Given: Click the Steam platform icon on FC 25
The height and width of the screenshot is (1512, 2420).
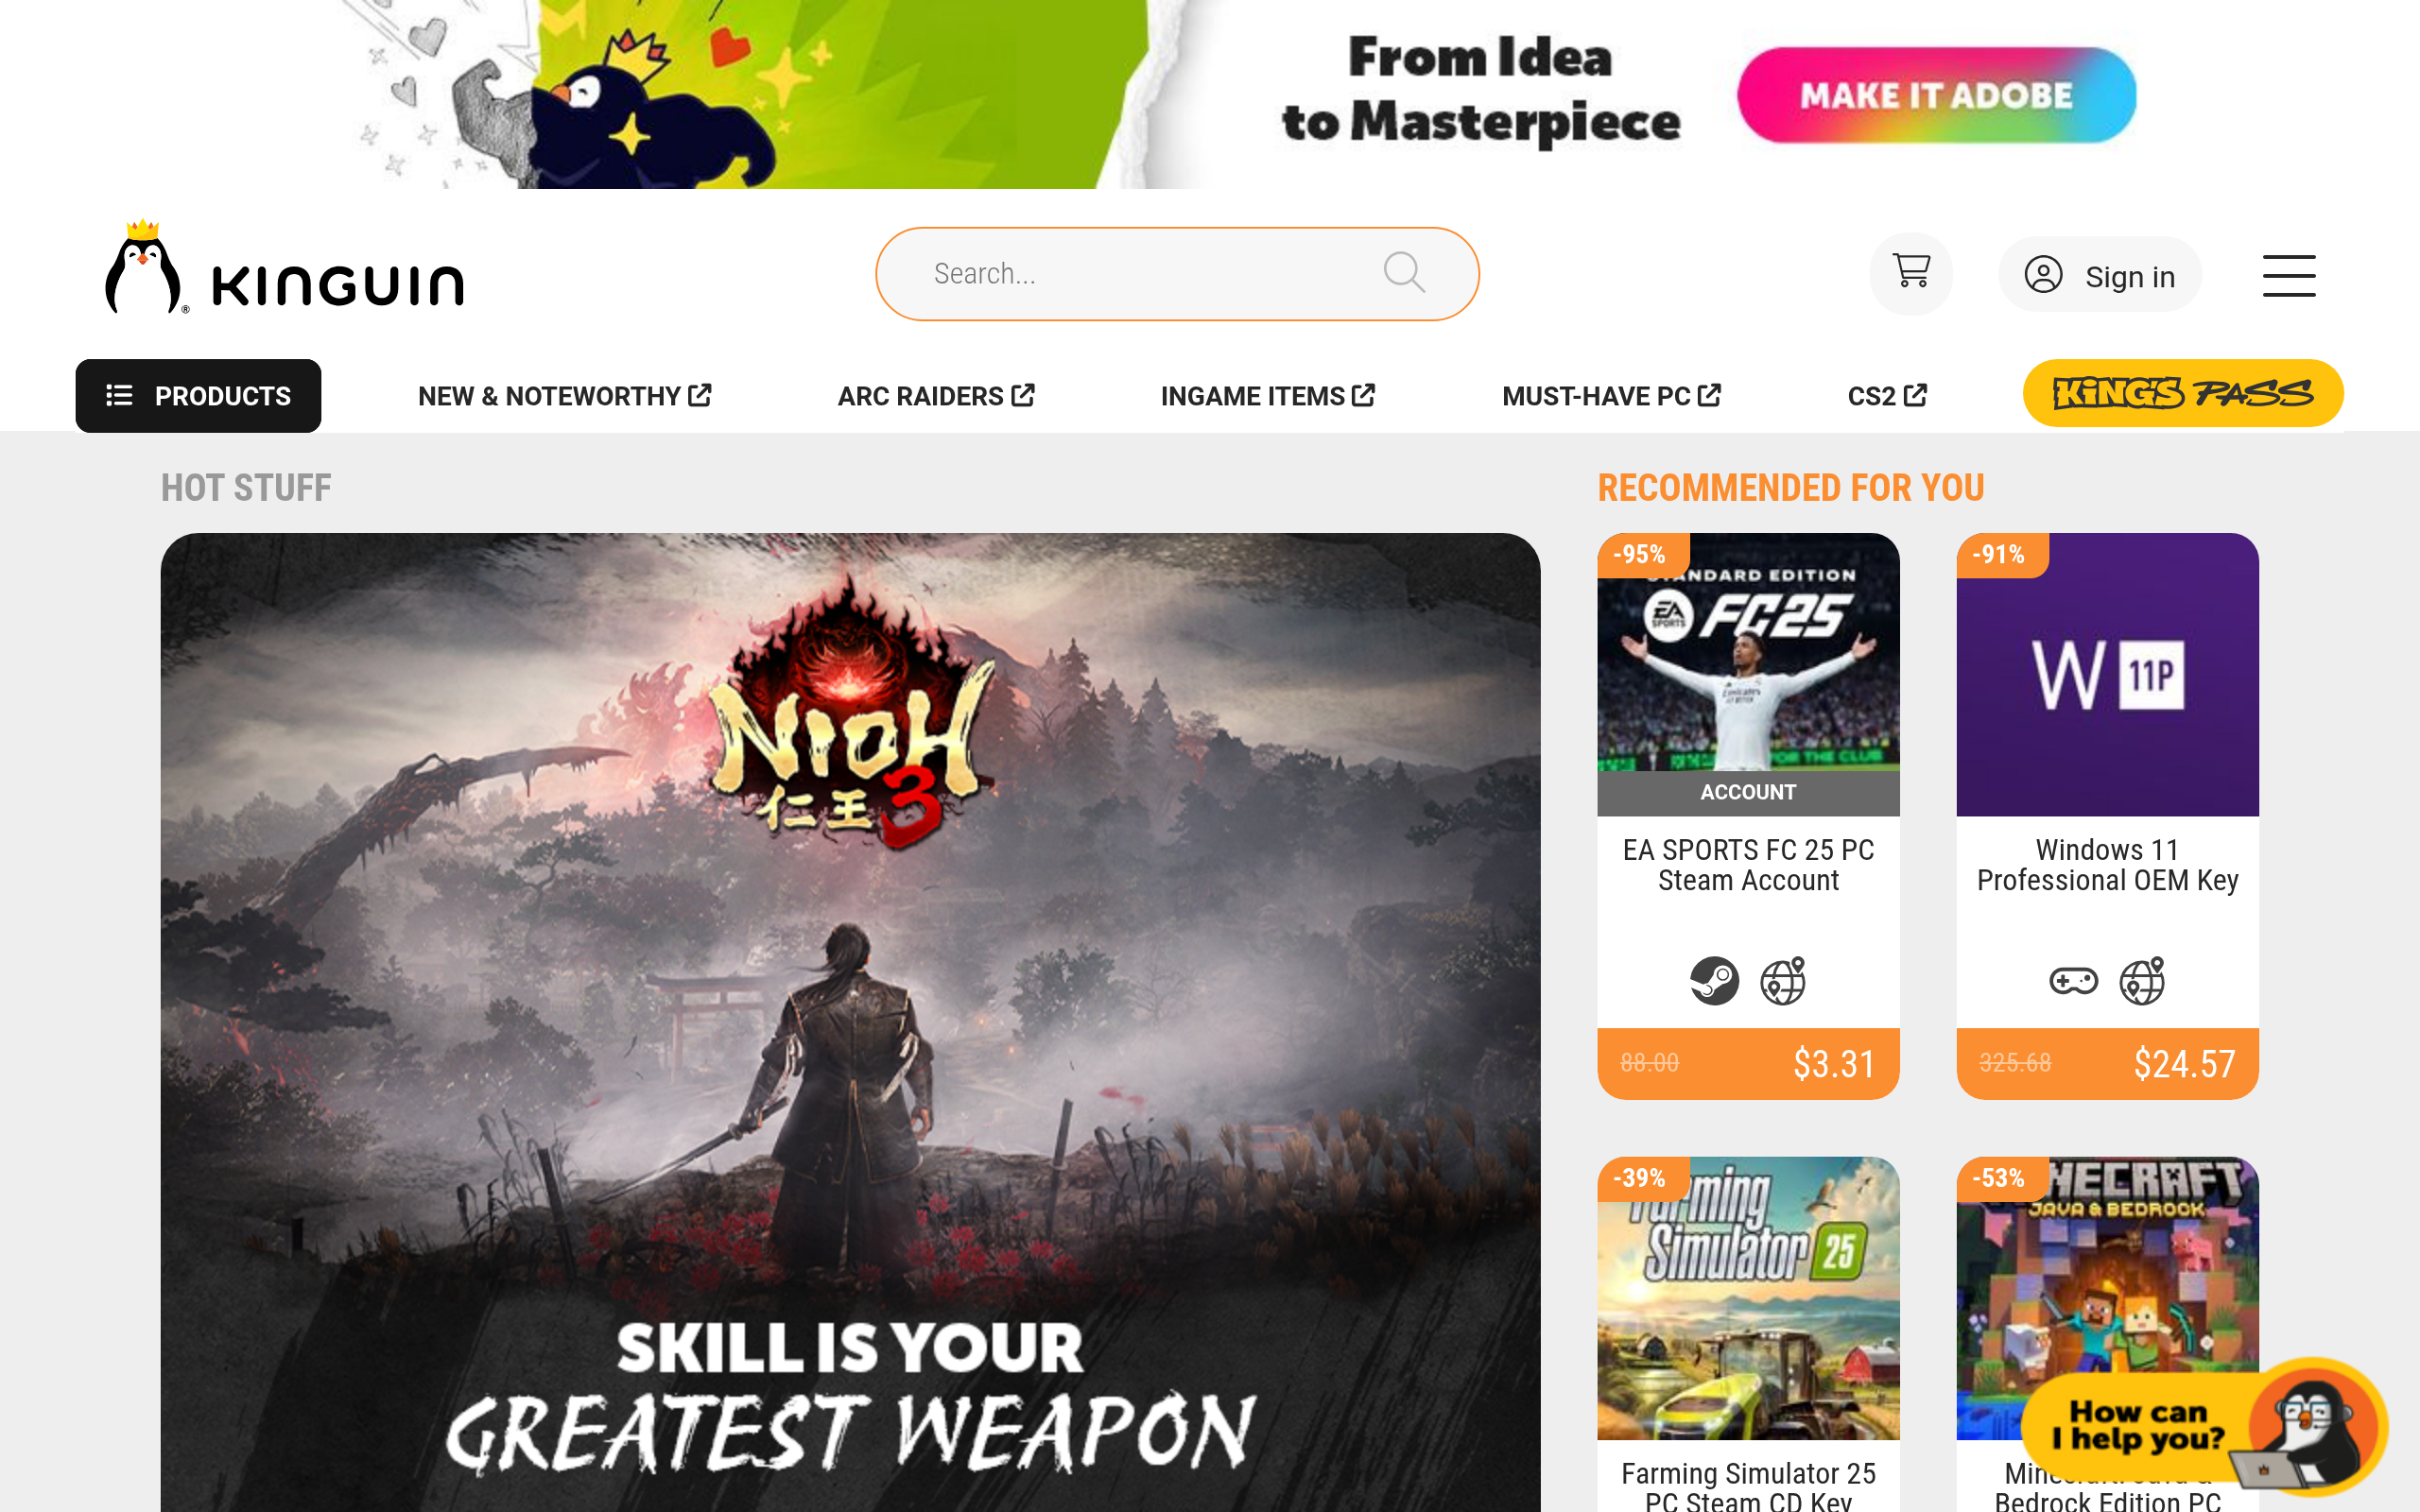Looking at the screenshot, I should (1714, 980).
